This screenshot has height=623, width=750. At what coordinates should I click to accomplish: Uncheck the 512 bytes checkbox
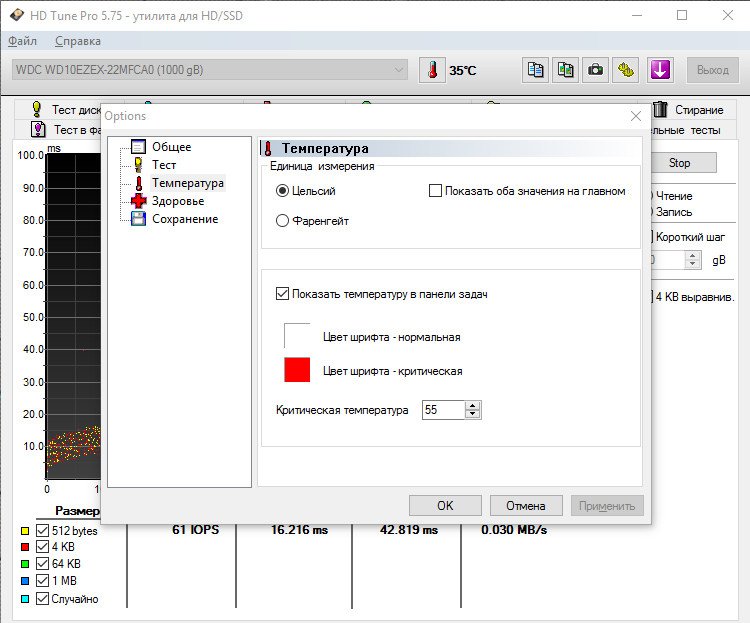[x=42, y=530]
